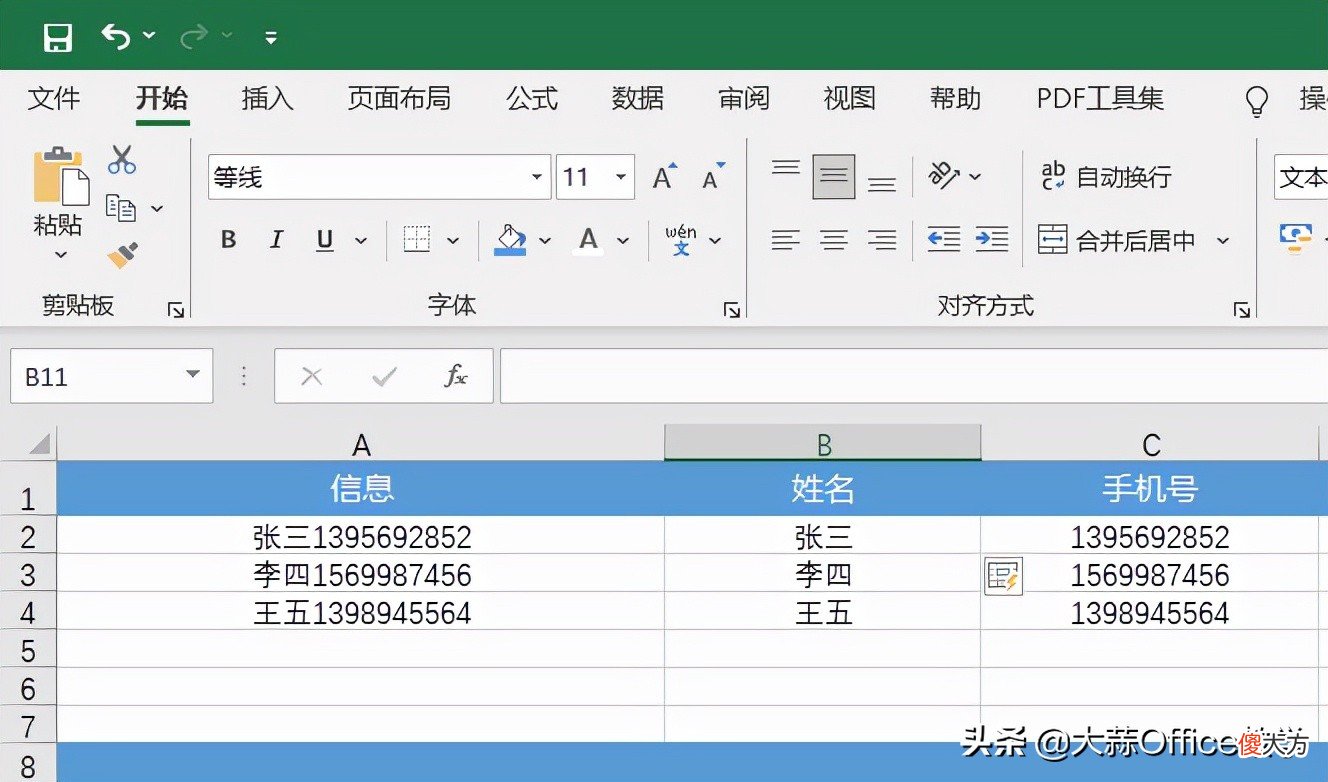Click the Format Painter brush icon
1328x782 pixels.
pos(122,256)
